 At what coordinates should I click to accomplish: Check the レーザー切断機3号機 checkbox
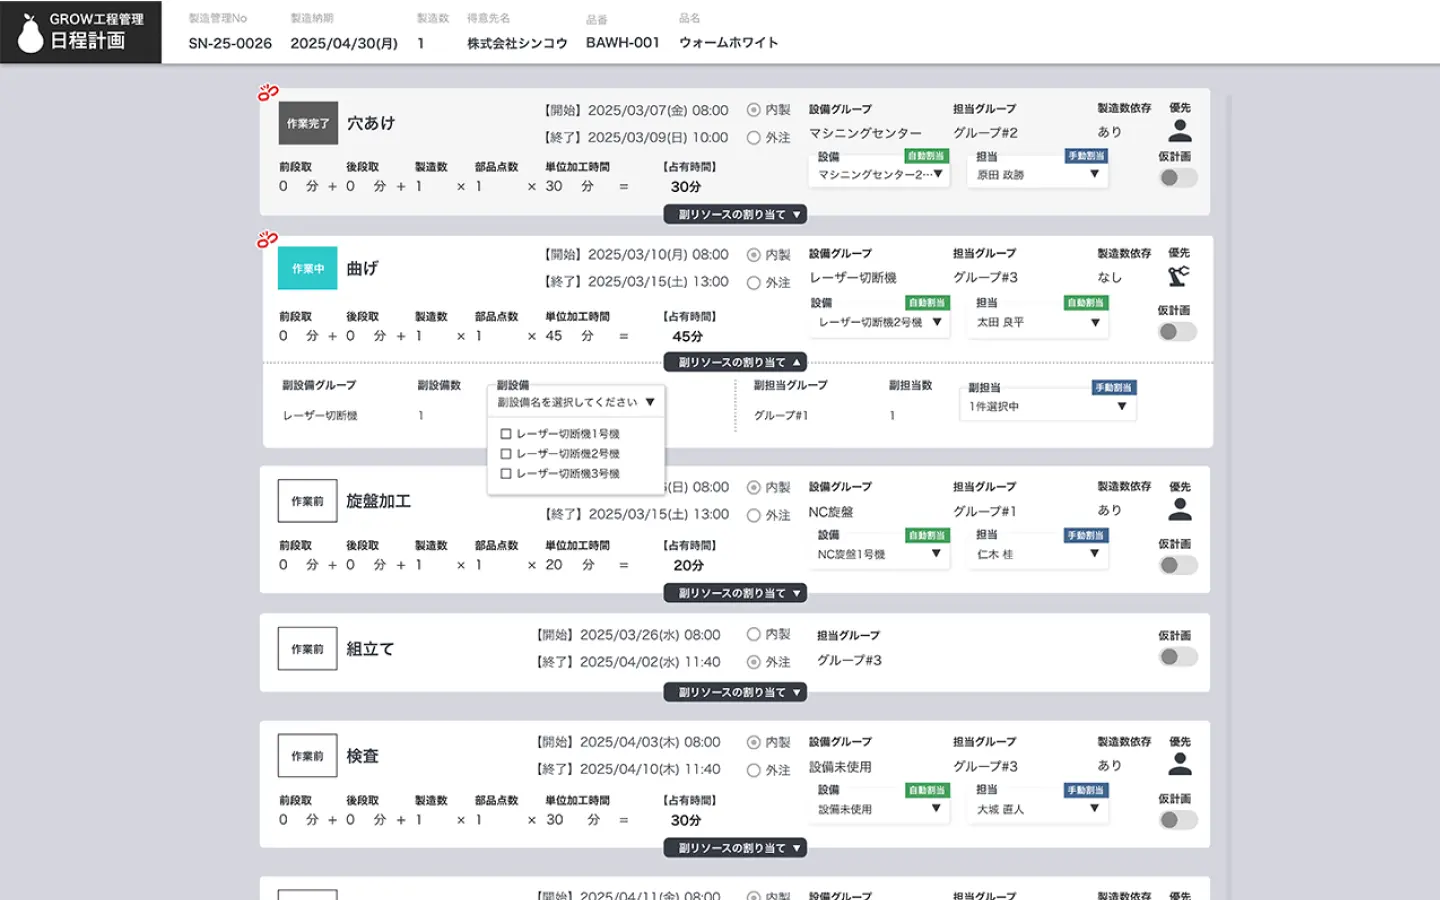[x=506, y=474]
